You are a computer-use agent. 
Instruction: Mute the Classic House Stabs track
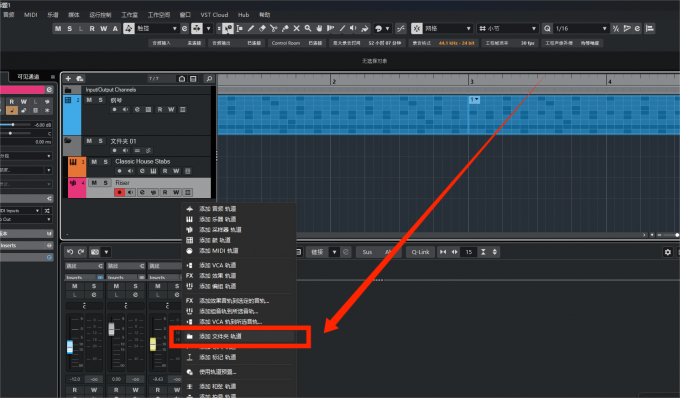click(94, 161)
